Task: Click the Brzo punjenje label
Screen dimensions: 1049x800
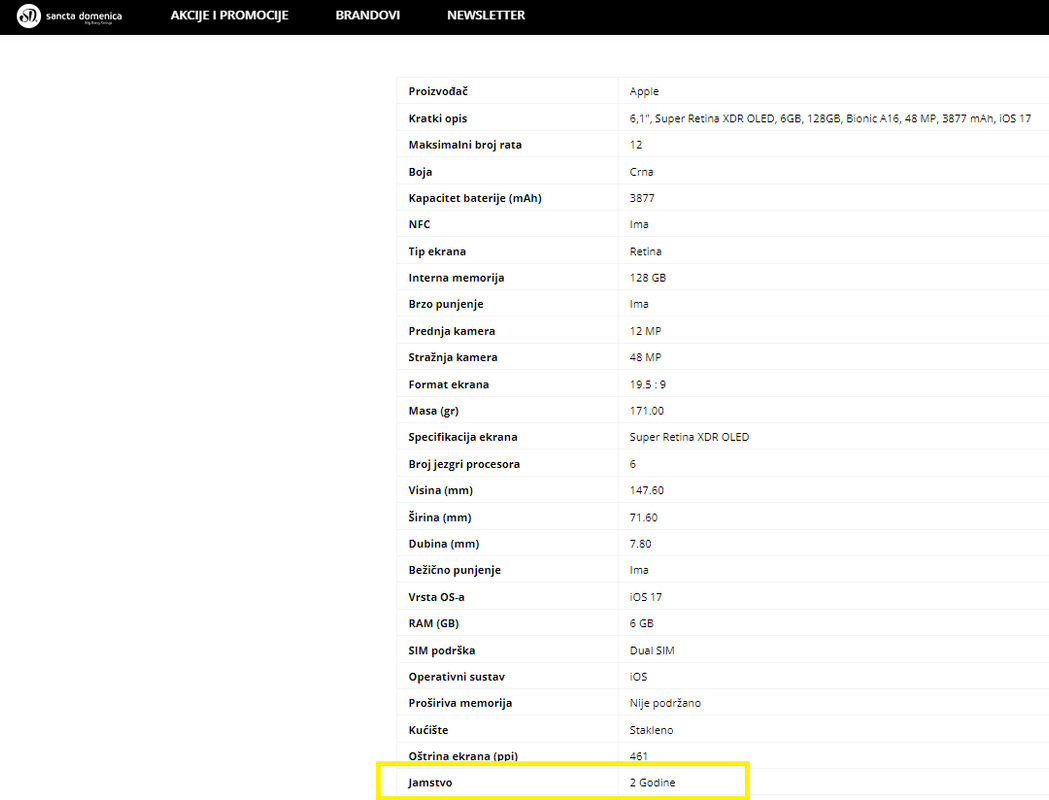Action: click(x=446, y=304)
